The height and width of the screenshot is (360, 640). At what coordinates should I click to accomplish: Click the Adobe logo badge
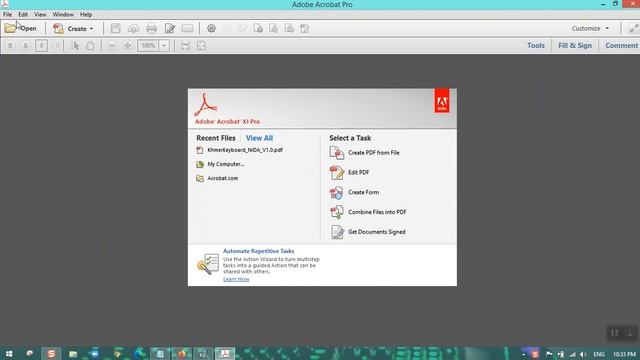coord(442,101)
